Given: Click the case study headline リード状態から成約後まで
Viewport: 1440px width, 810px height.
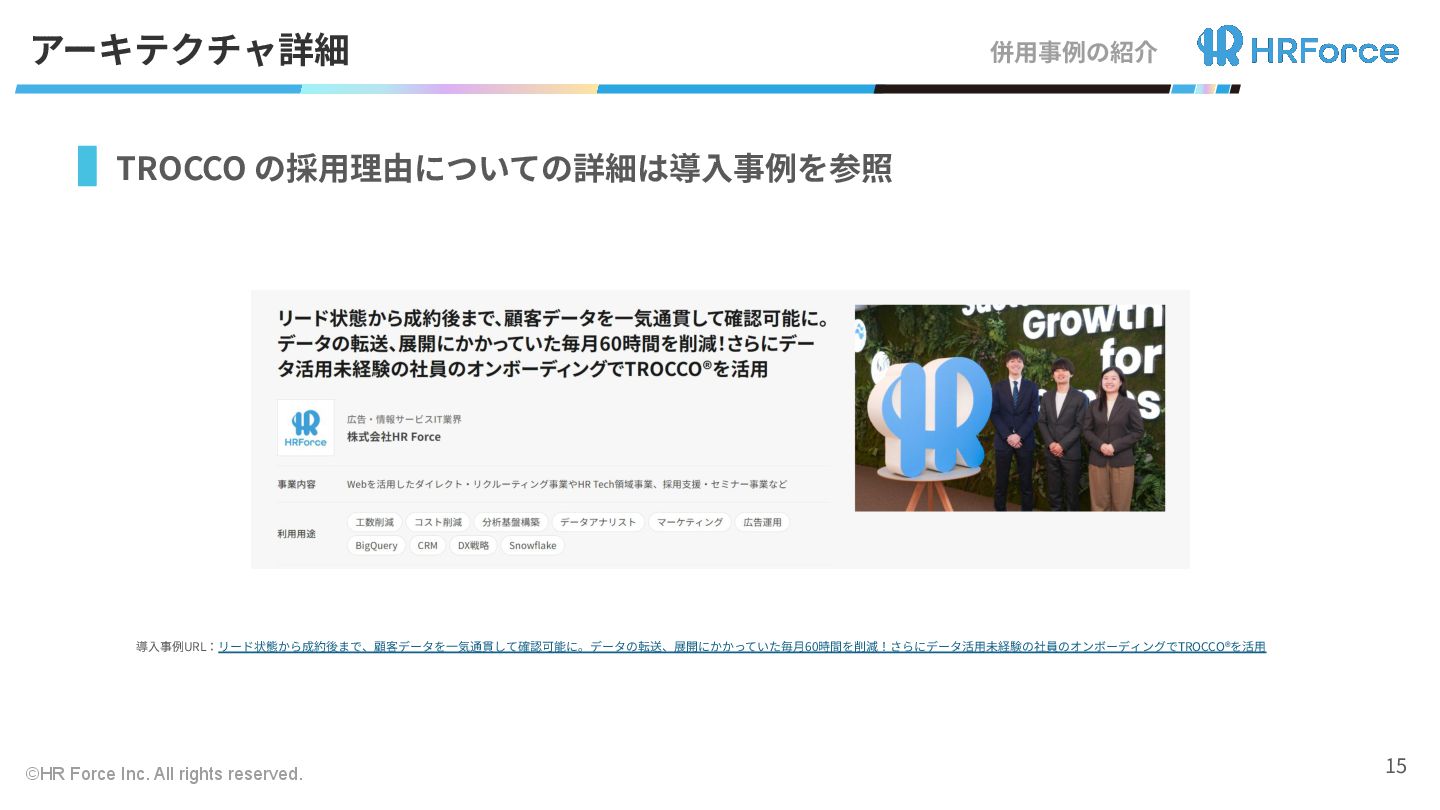Looking at the screenshot, I should [553, 344].
